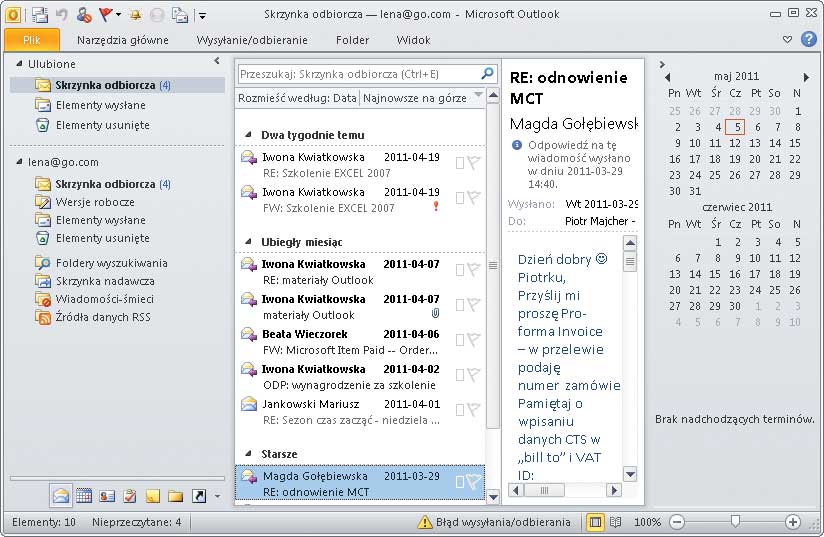Collapse the 'Ubiegły miesiąc' message group
This screenshot has width=824, height=537.
[x=247, y=243]
